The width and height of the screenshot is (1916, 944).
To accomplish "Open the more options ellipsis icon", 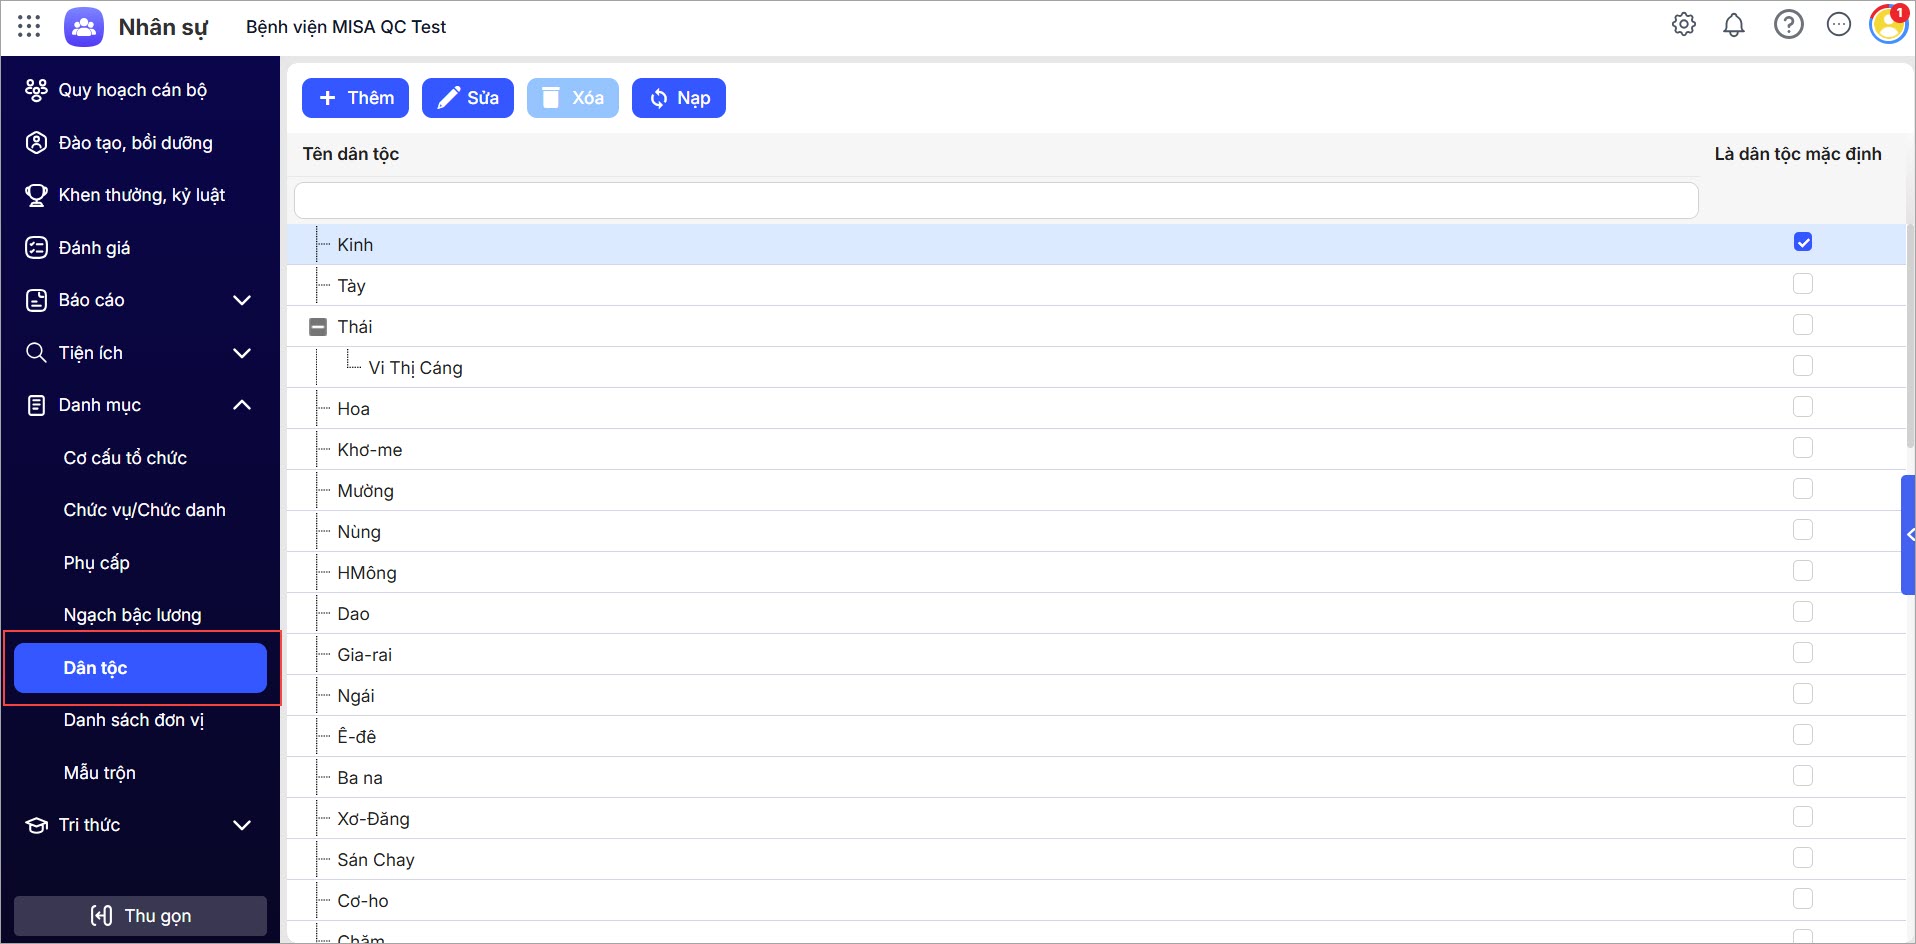I will coord(1839,25).
